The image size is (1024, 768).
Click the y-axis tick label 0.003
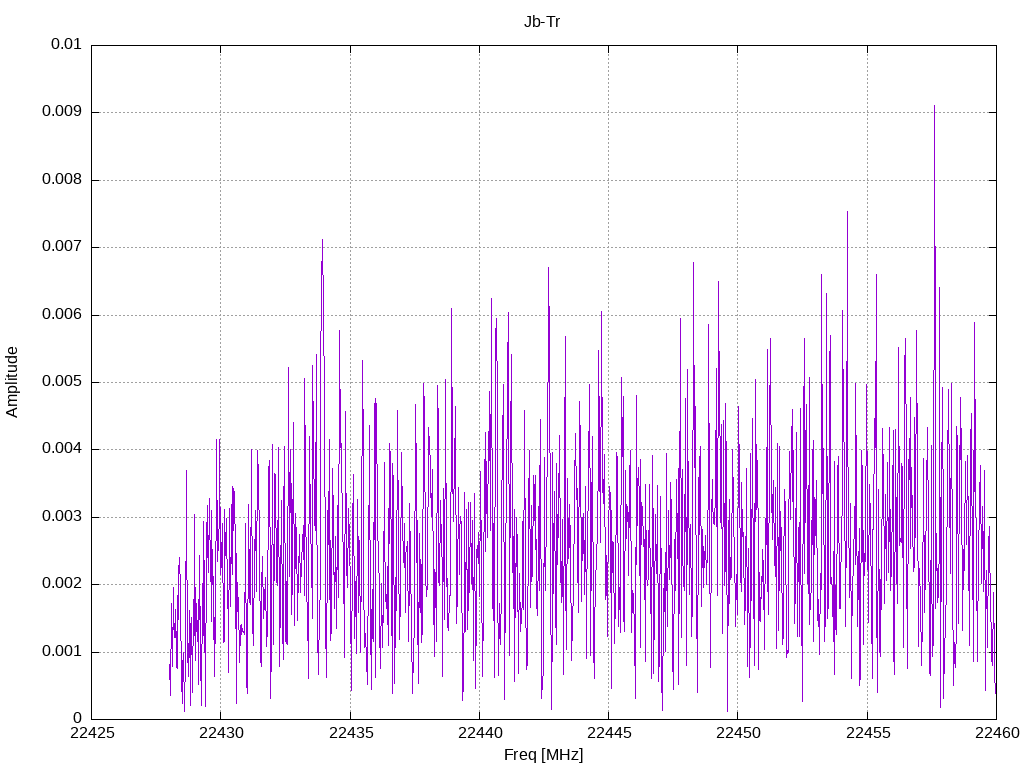pos(62,517)
